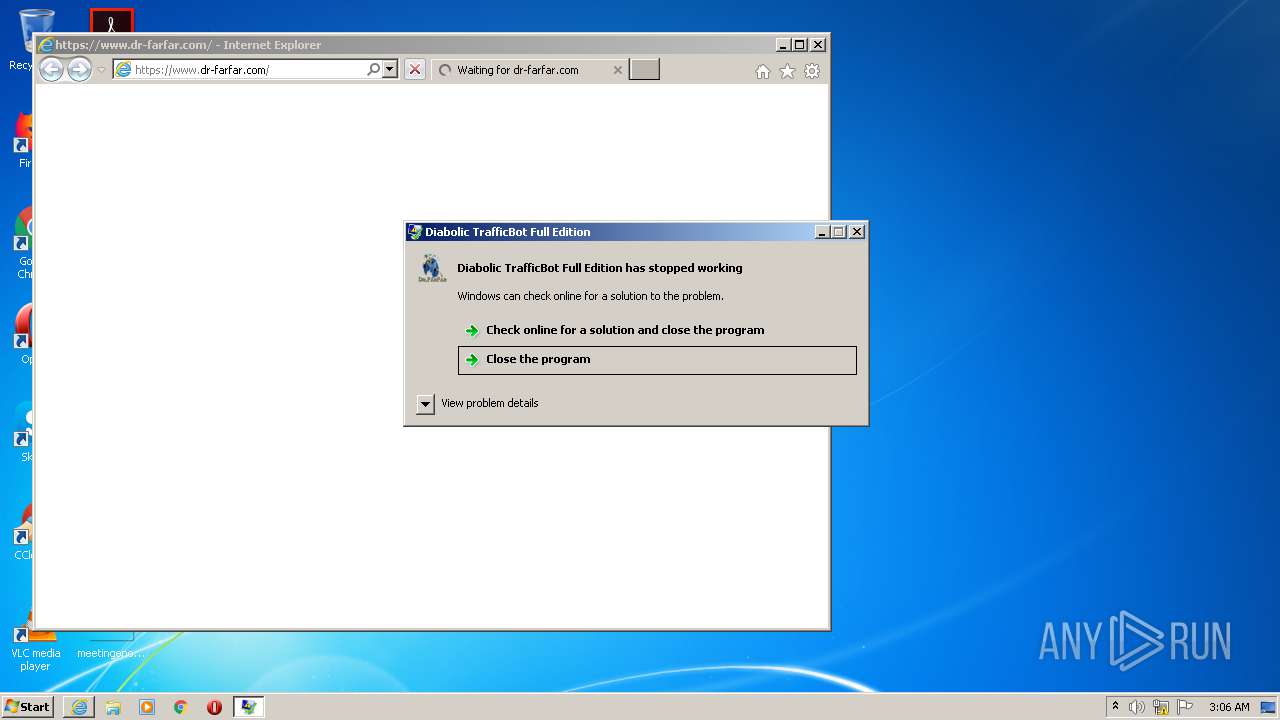
Task: Click the Internet Explorer Back button
Action: click(51, 69)
